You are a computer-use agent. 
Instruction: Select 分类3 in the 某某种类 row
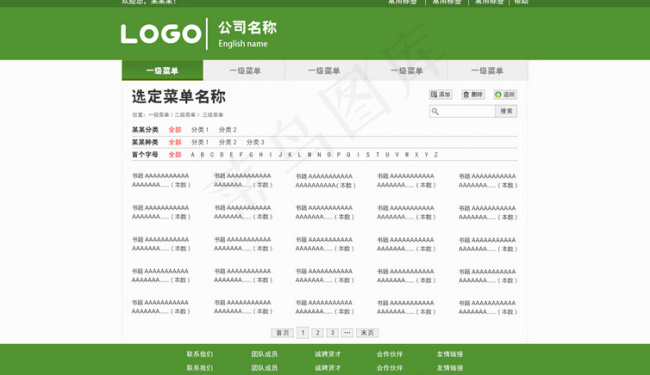point(255,142)
